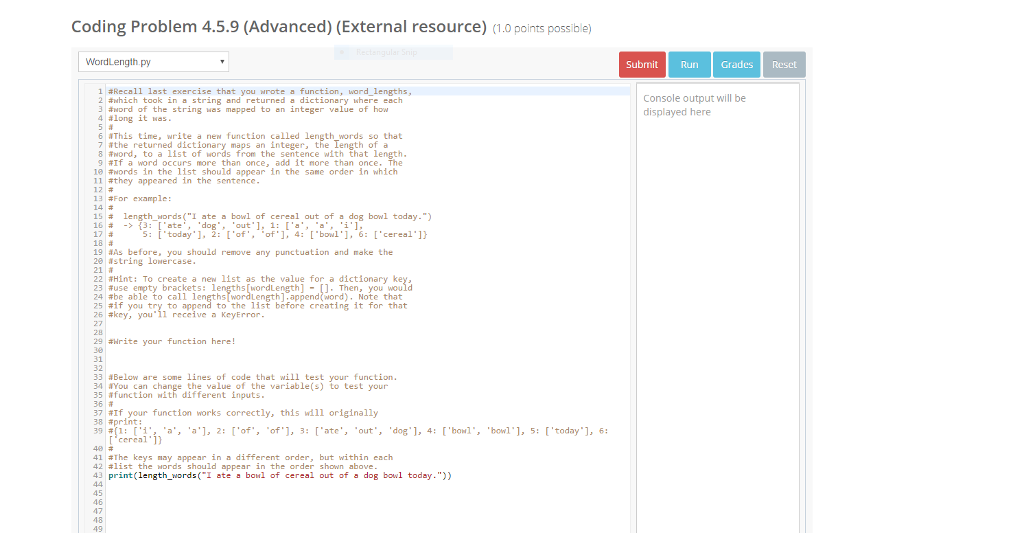This screenshot has width=1024, height=533.
Task: Click the '#Below are some lines of code' comment
Action: tap(253, 378)
